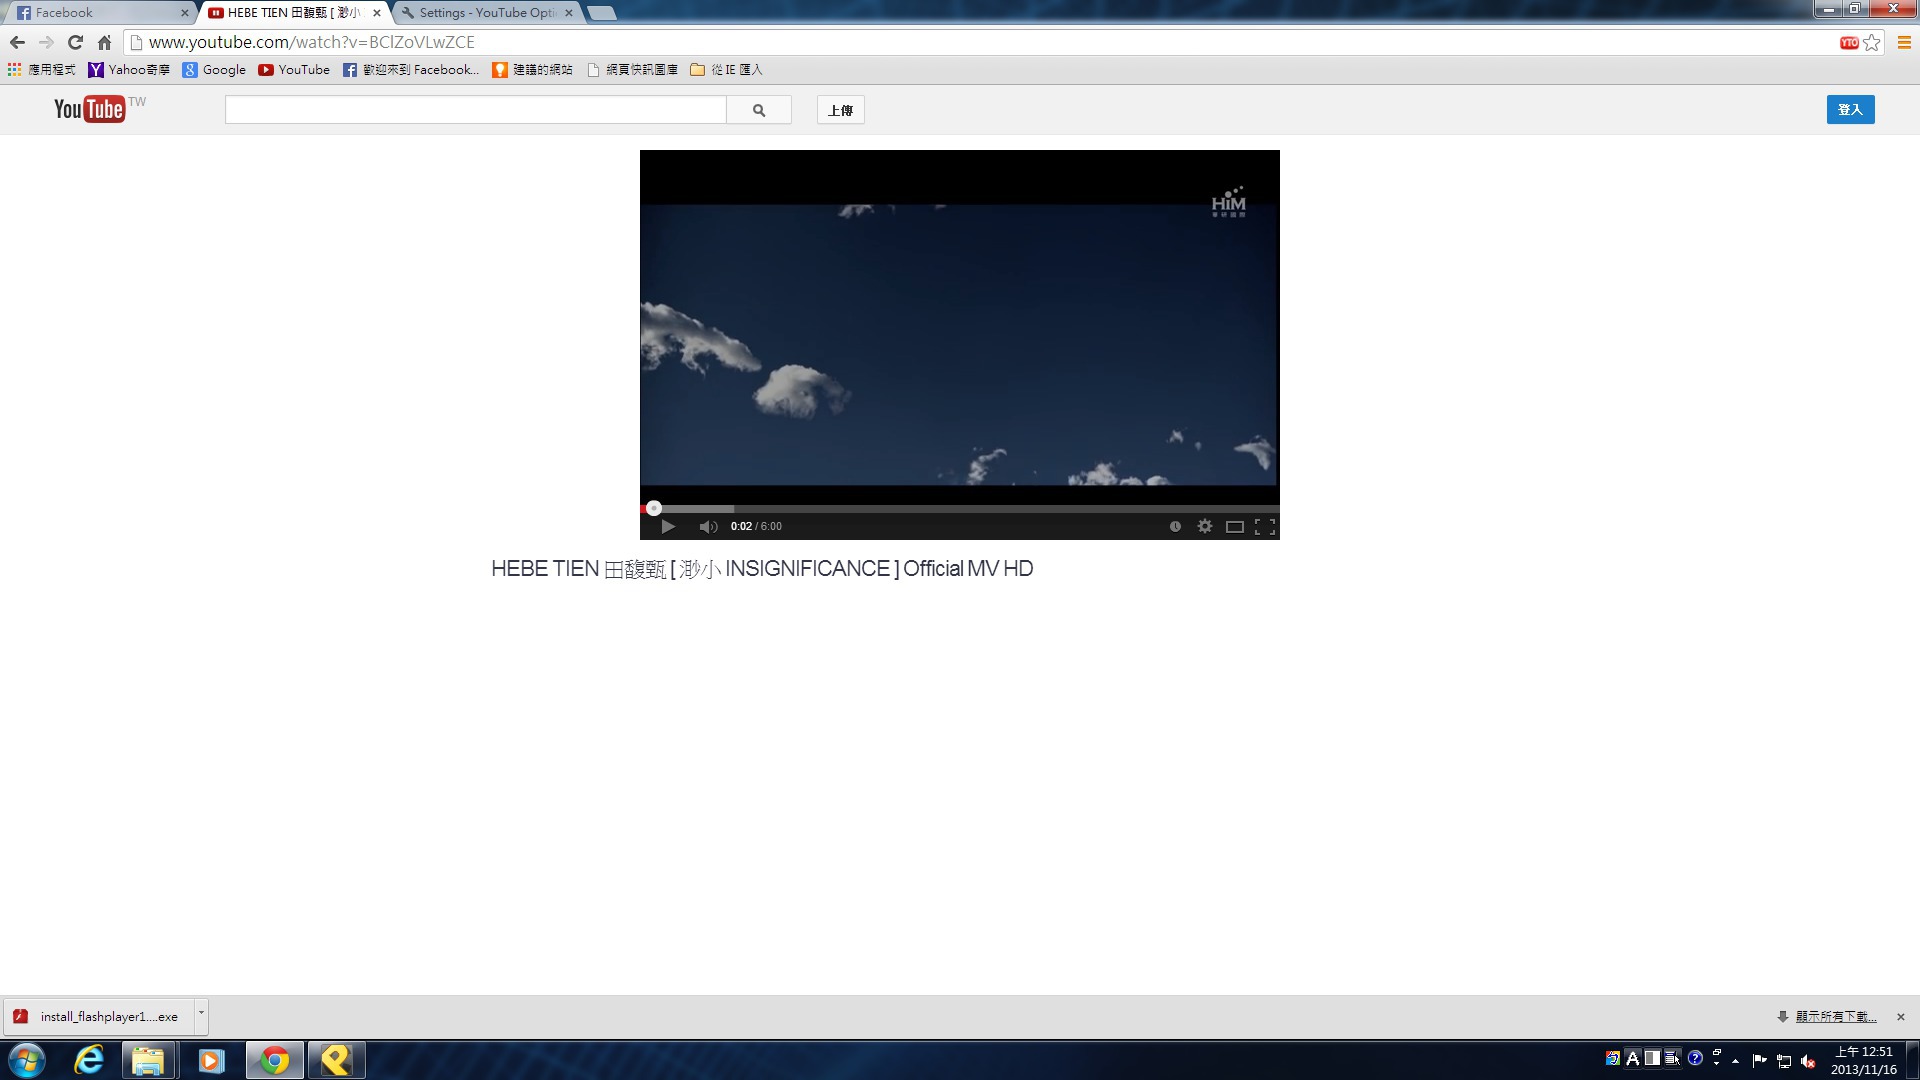The width and height of the screenshot is (1920, 1080).
Task: Open the Google bookmark
Action: point(214,69)
